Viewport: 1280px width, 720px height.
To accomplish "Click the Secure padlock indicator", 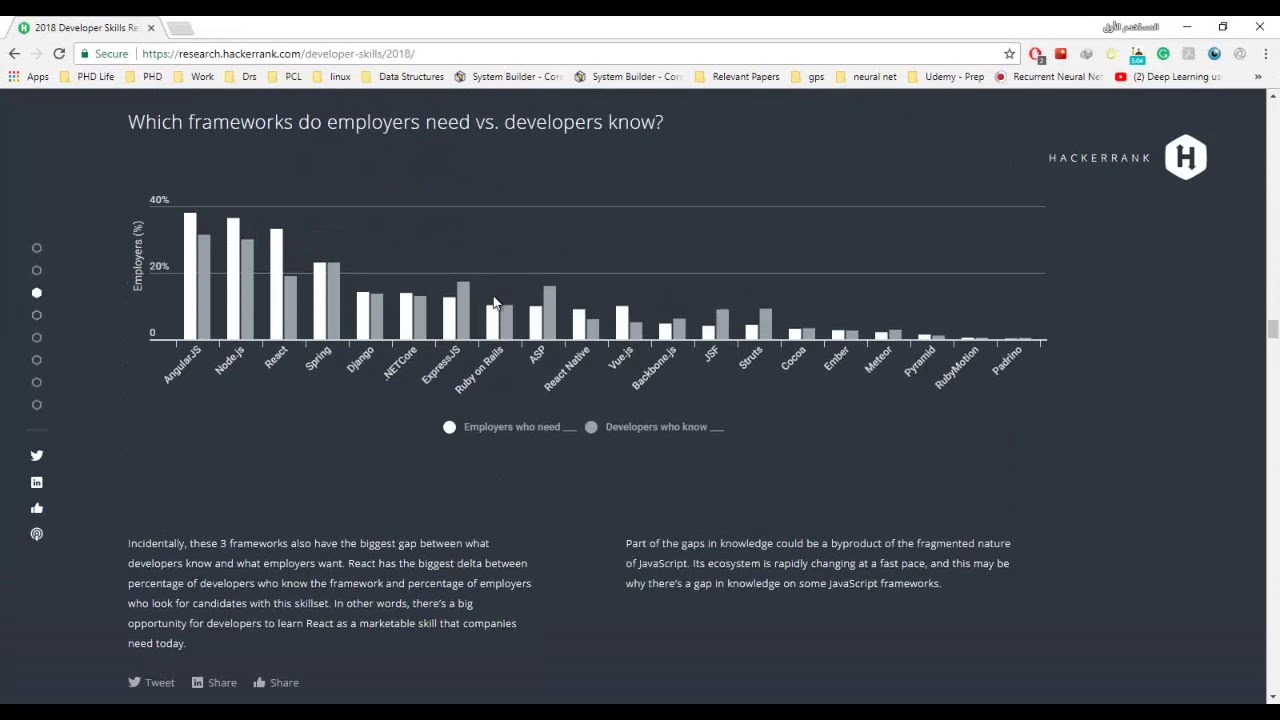I will tap(105, 54).
